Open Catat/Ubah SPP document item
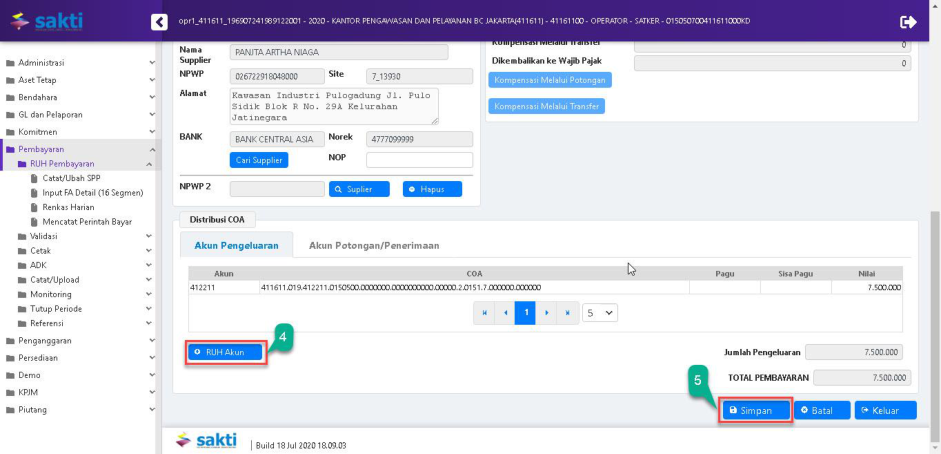941x454 pixels. tap(71, 178)
